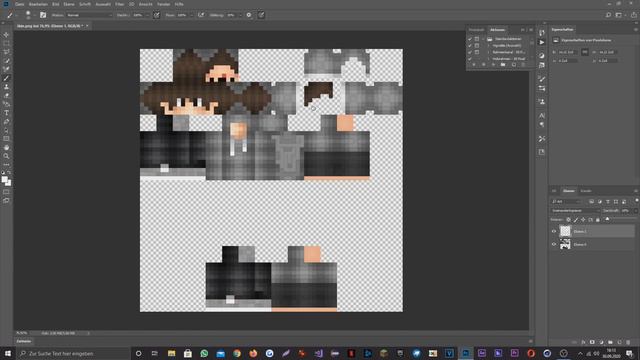This screenshot has height=360, width=640.
Task: Enable airbrush build-up icon
Action: (201, 15)
